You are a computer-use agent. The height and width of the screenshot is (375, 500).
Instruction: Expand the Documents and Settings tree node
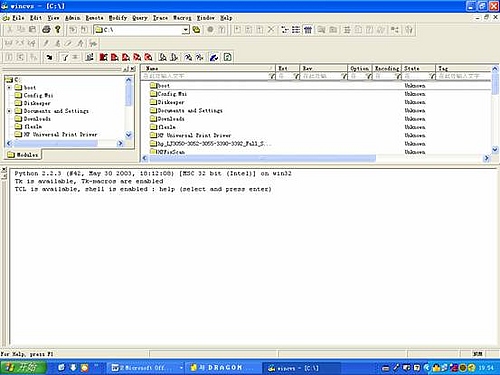point(9,111)
